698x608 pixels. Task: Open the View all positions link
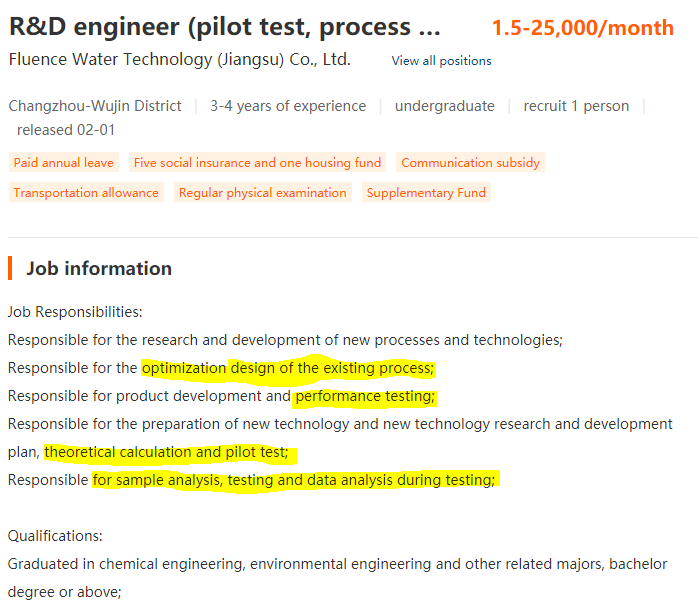441,61
